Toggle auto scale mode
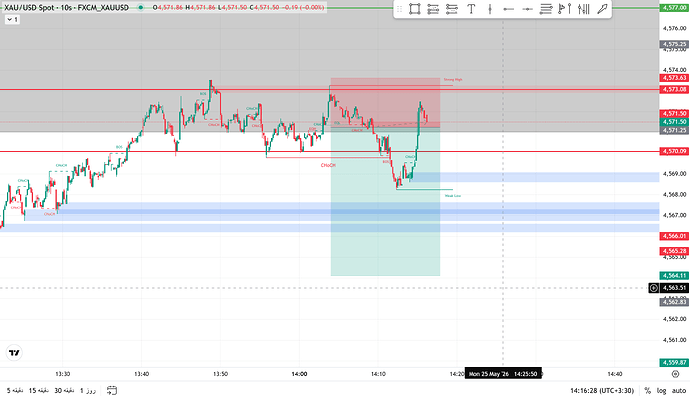The image size is (690, 396). pos(679,390)
